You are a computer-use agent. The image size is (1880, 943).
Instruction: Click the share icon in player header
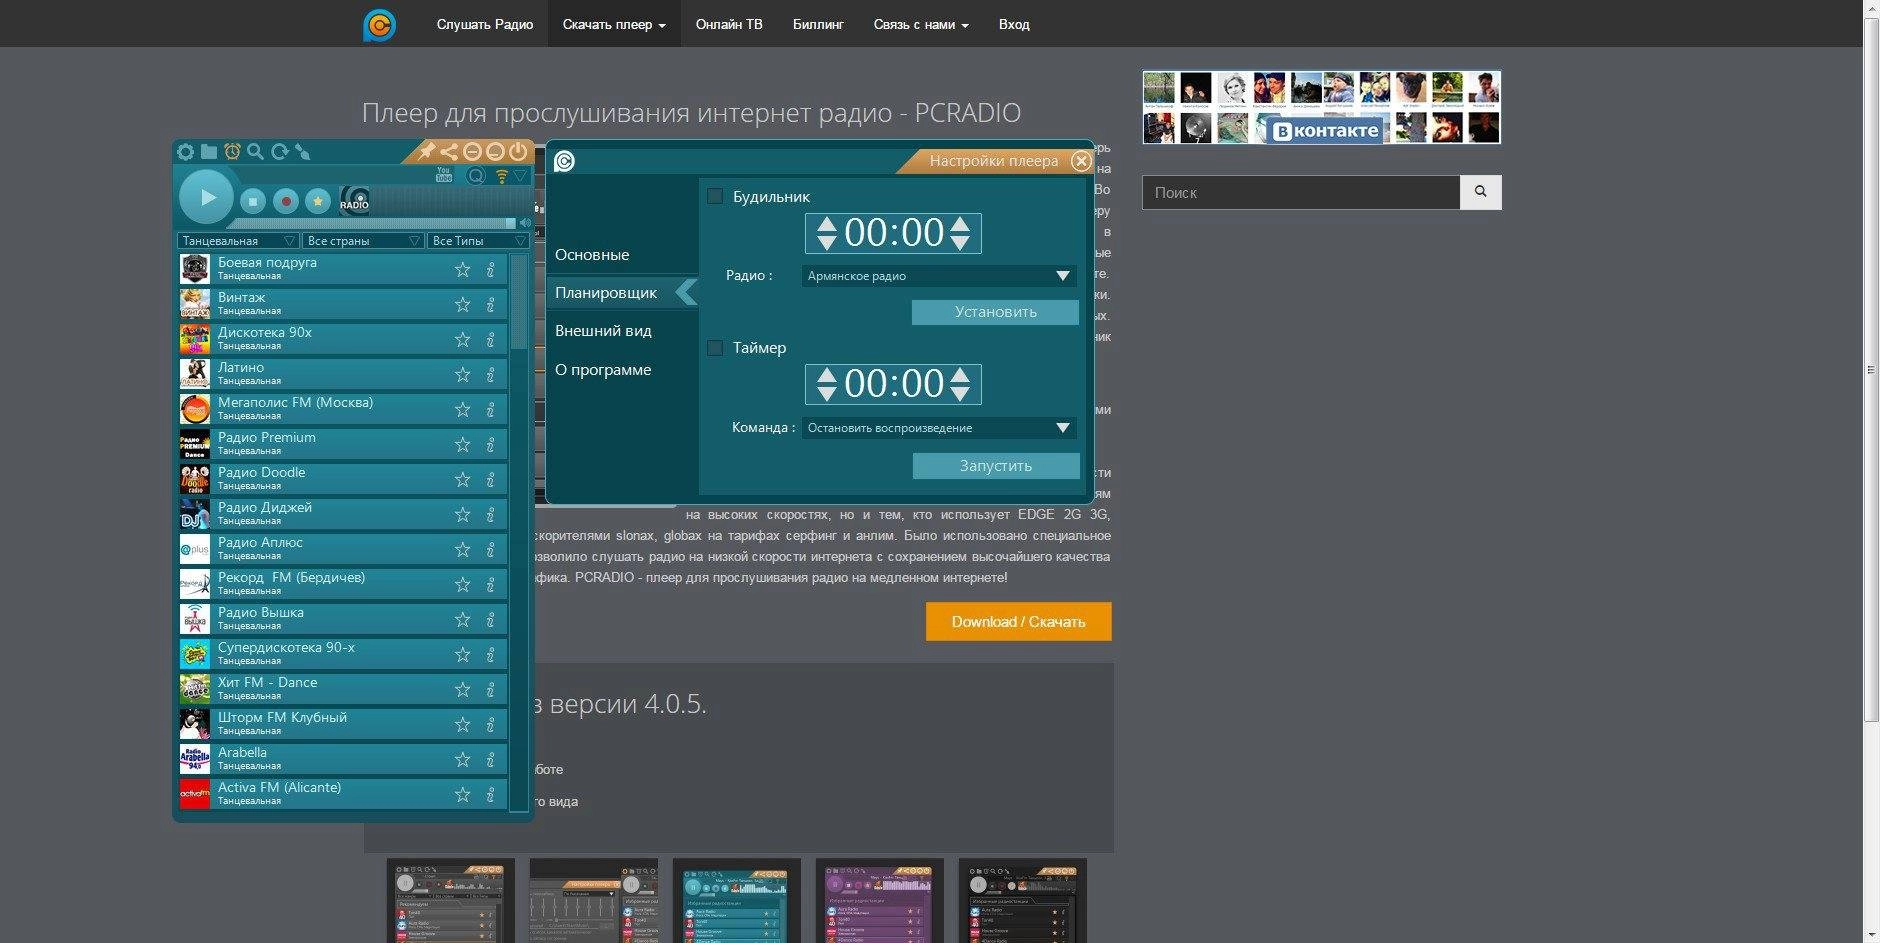(x=449, y=152)
